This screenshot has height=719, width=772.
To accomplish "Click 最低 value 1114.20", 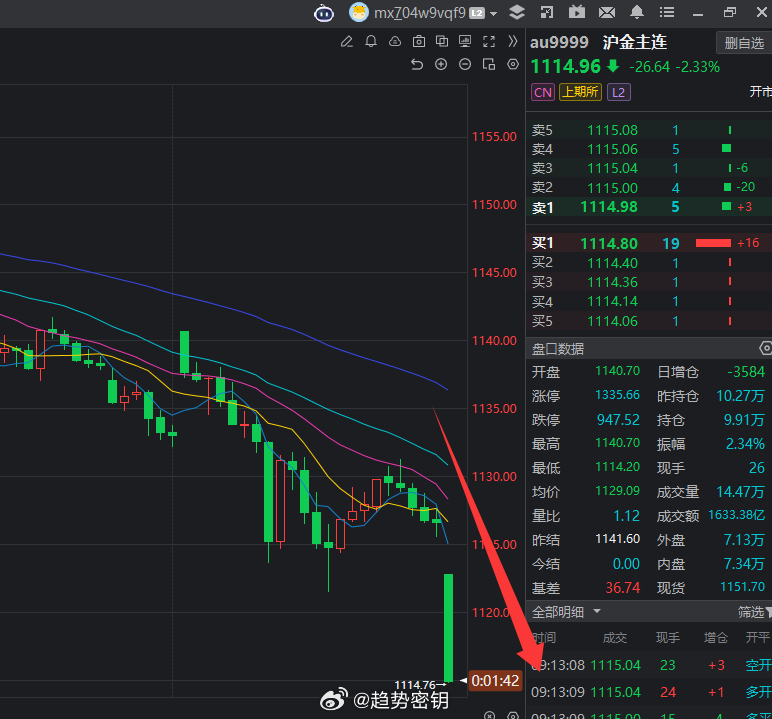I will [x=617, y=467].
